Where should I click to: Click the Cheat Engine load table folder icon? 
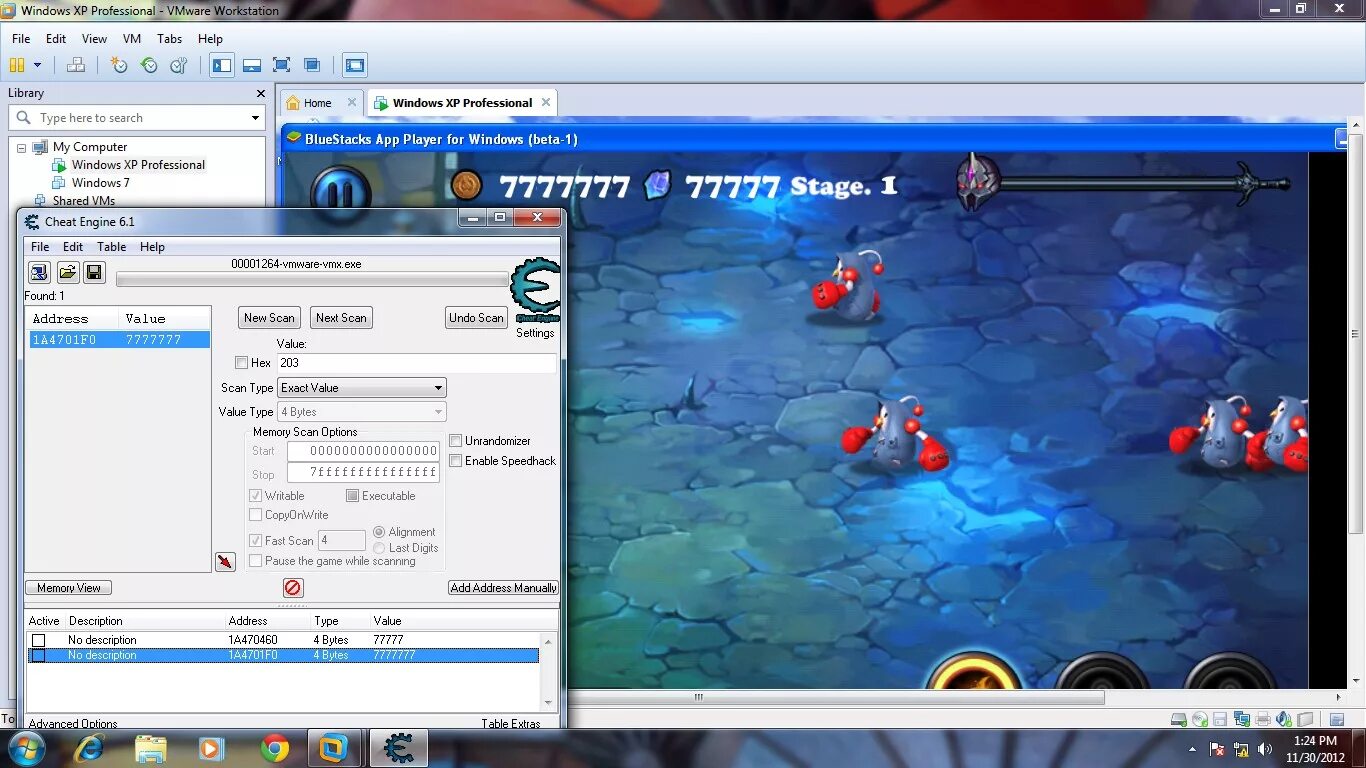pyautogui.click(x=67, y=272)
